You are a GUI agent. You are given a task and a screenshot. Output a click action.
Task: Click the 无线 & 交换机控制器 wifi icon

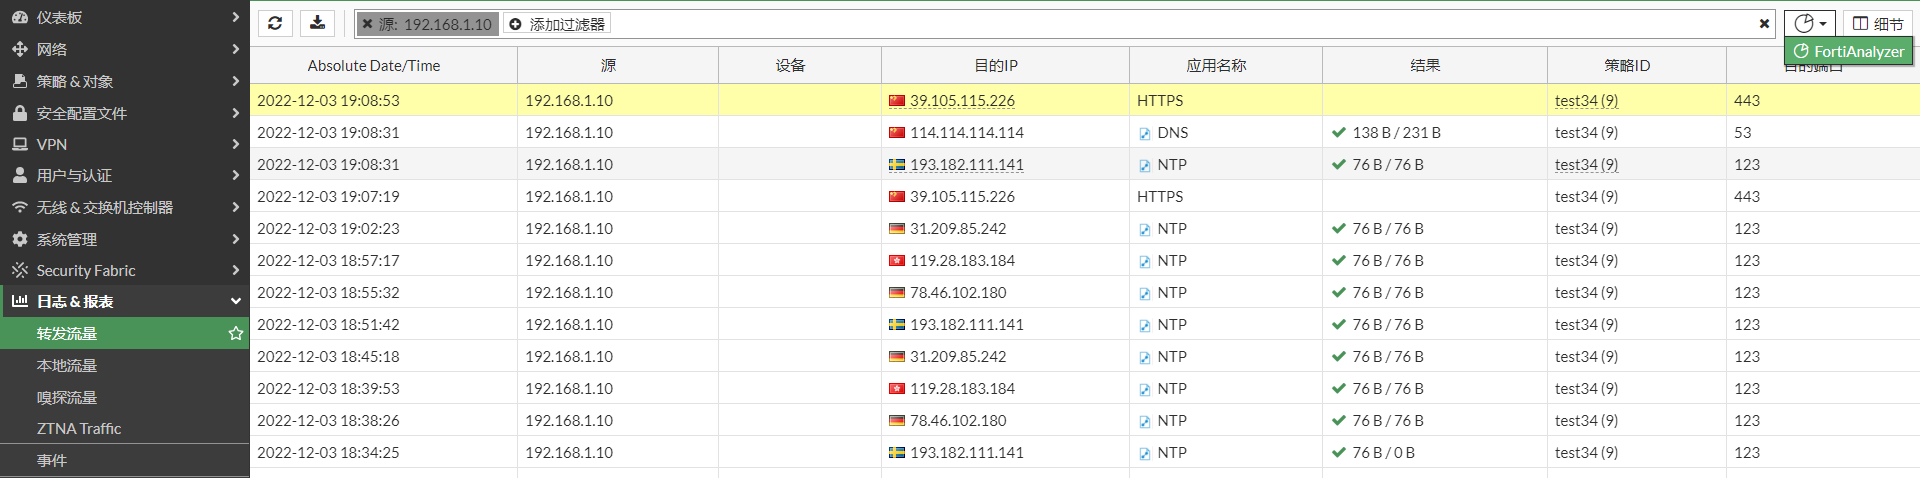(19, 207)
